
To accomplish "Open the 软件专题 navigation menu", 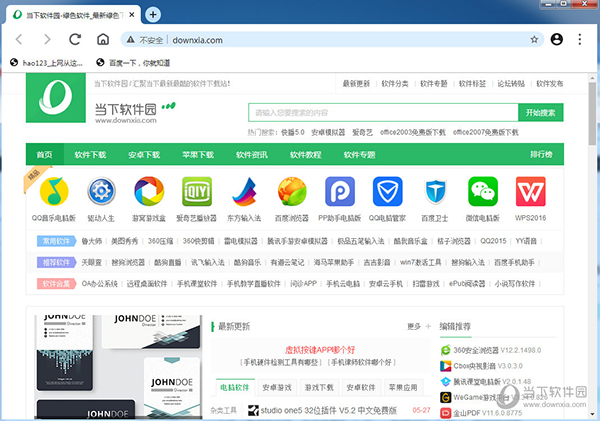I will point(360,155).
